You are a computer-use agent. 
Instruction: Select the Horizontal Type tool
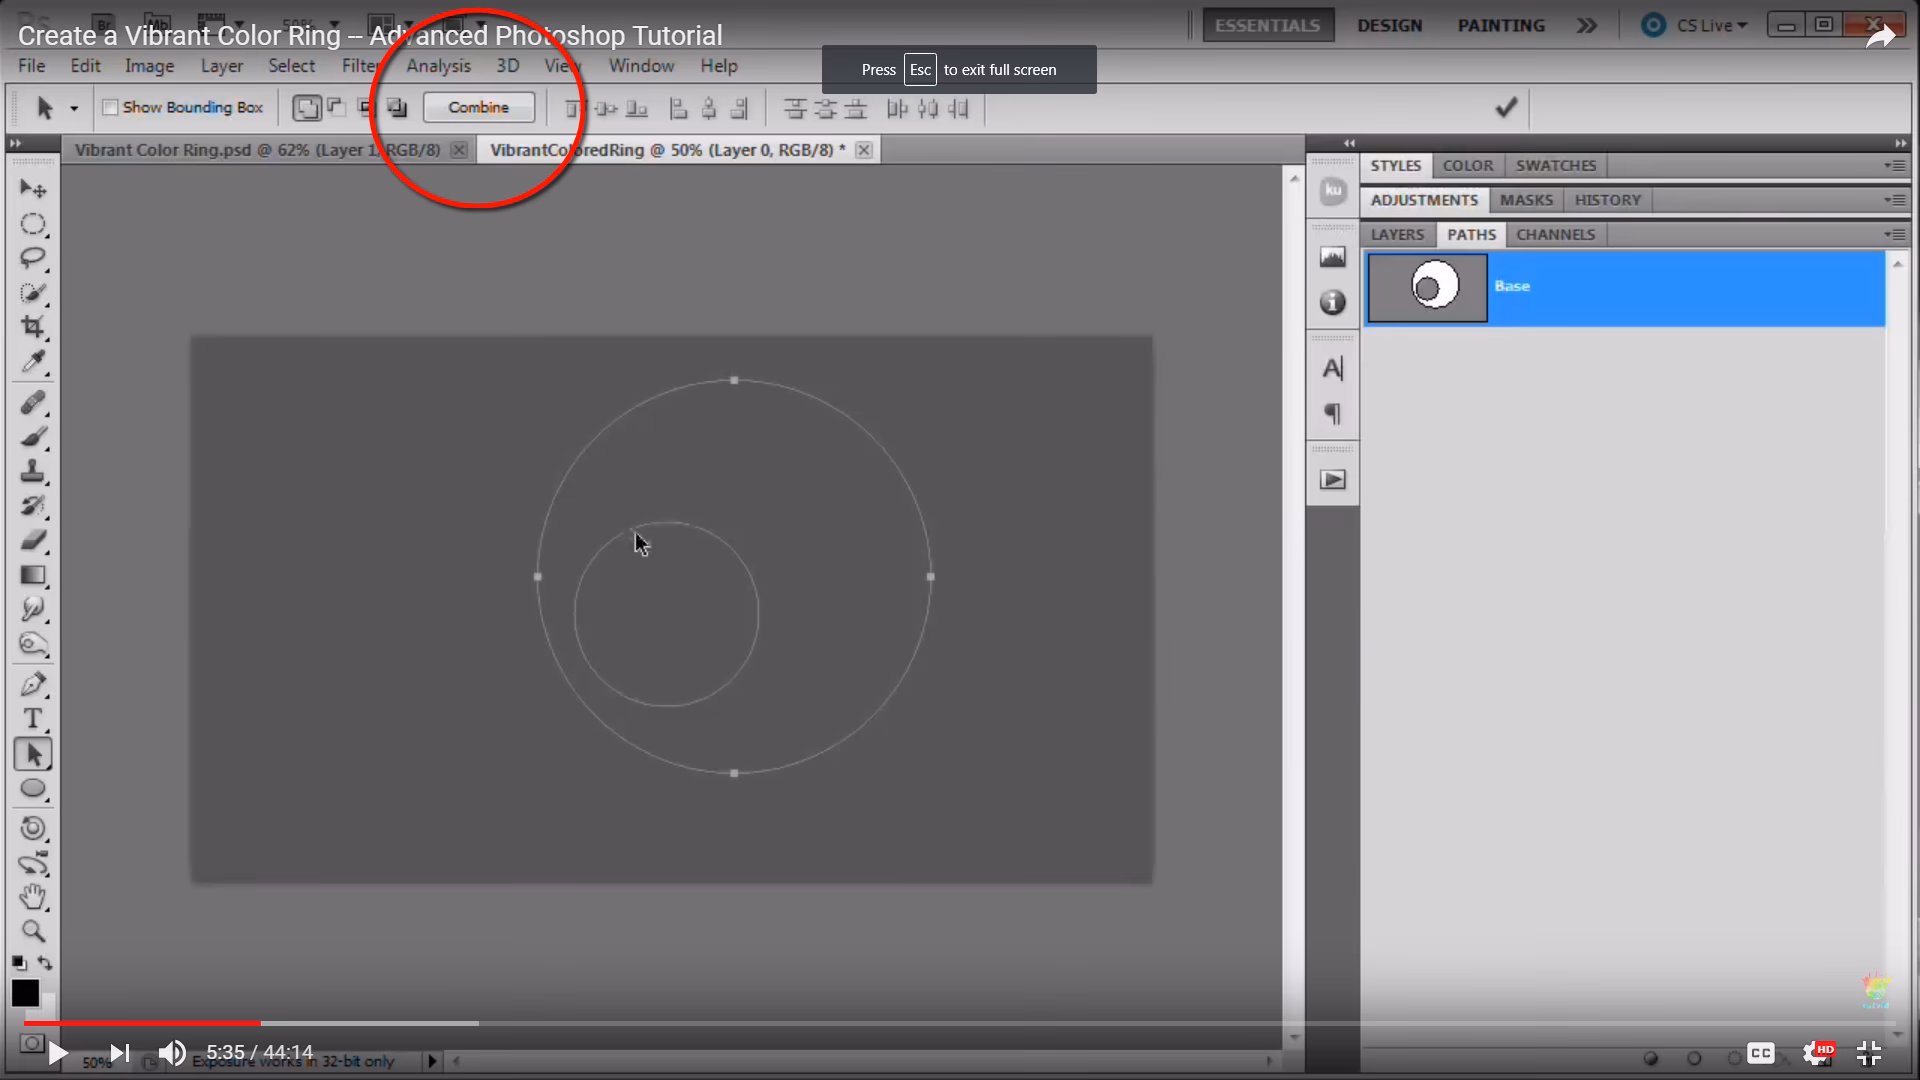coord(34,719)
